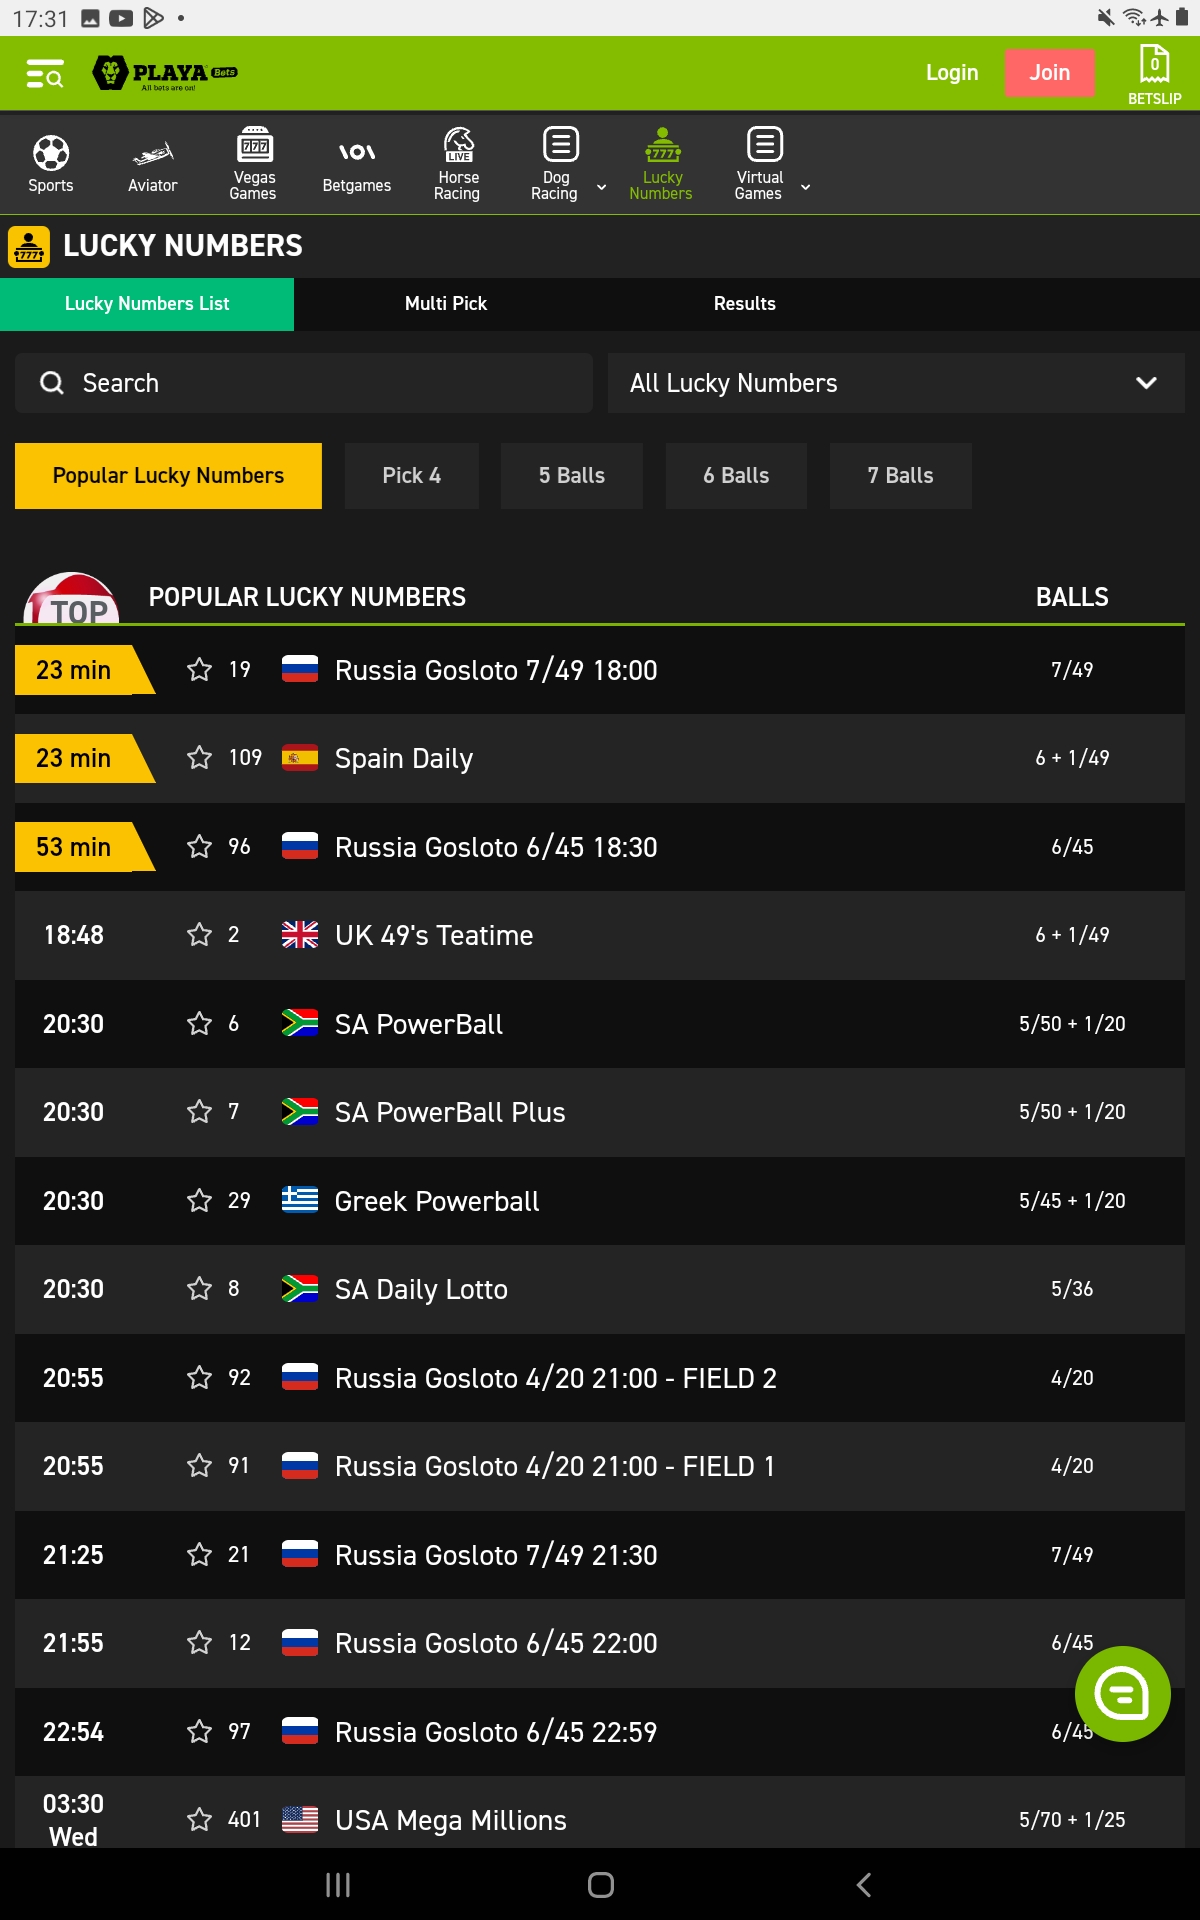Focus the Search input field
The width and height of the screenshot is (1200, 1920).
click(304, 383)
